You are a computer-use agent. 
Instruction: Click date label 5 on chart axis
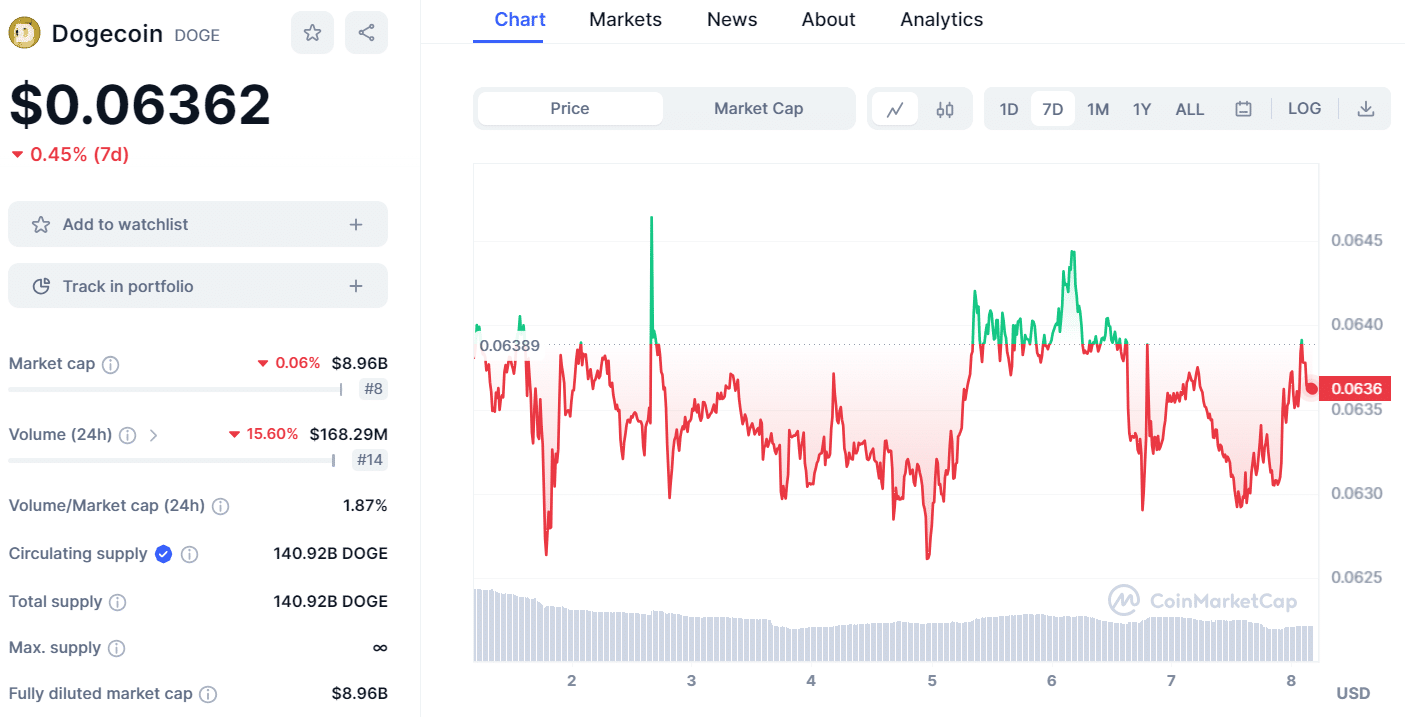[932, 682]
